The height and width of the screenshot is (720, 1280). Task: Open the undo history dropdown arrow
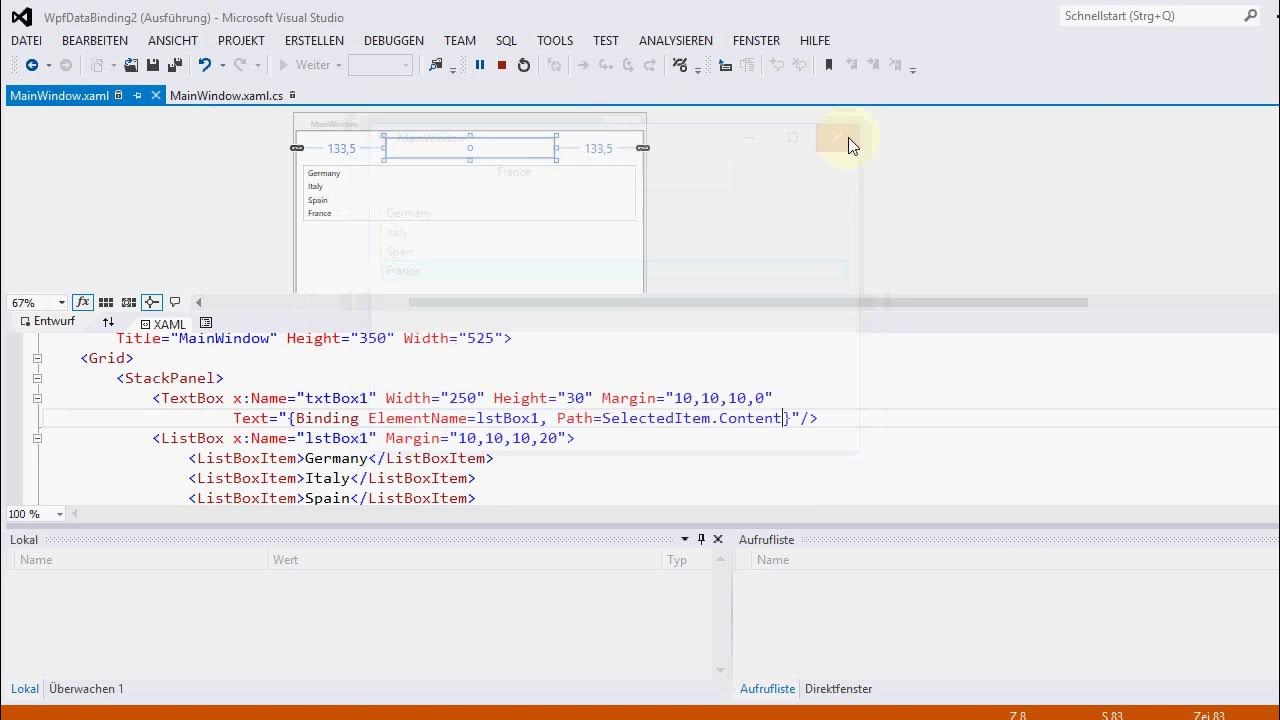pyautogui.click(x=222, y=65)
